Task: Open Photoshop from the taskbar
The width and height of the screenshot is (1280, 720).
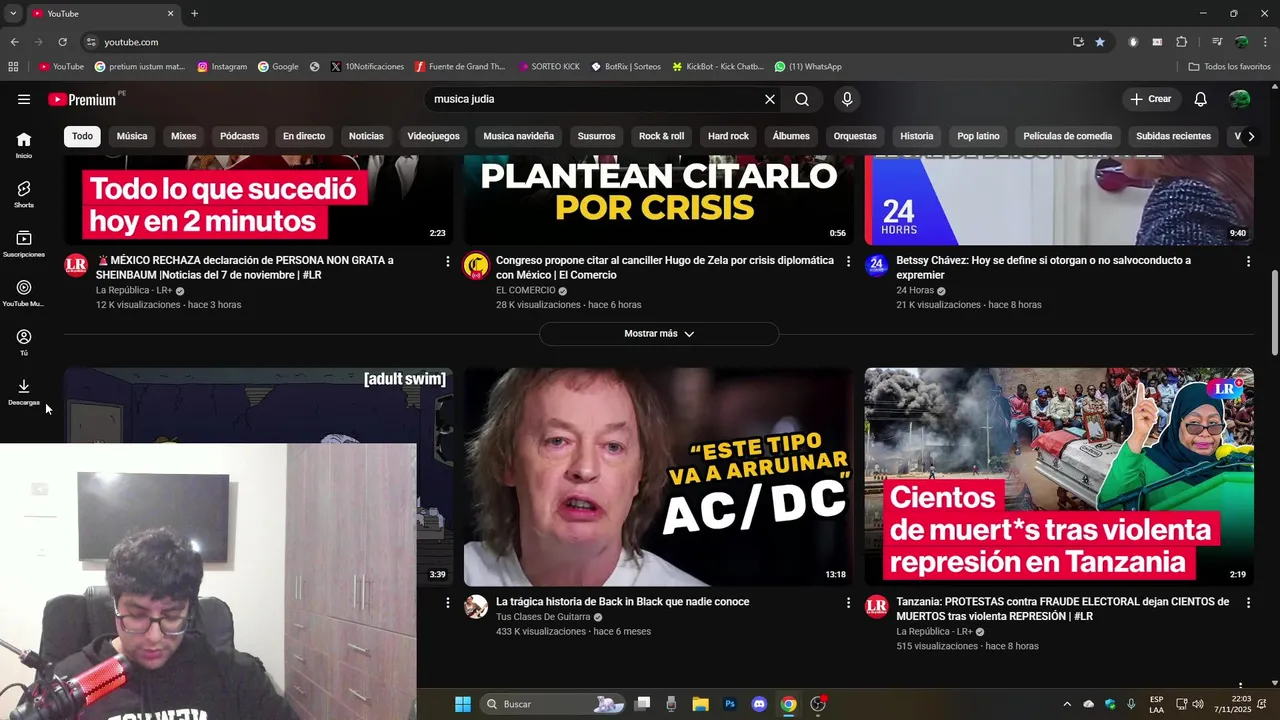Action: click(730, 704)
